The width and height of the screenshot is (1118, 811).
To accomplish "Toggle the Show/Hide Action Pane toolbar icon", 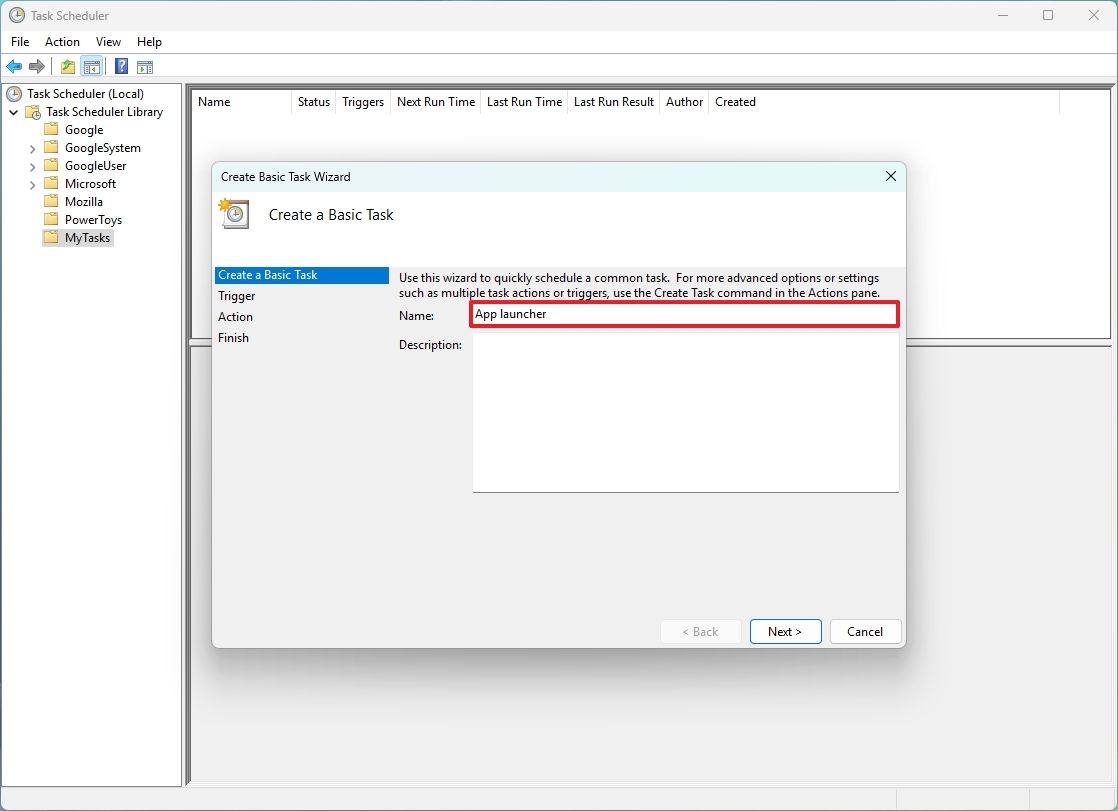I will click(145, 66).
